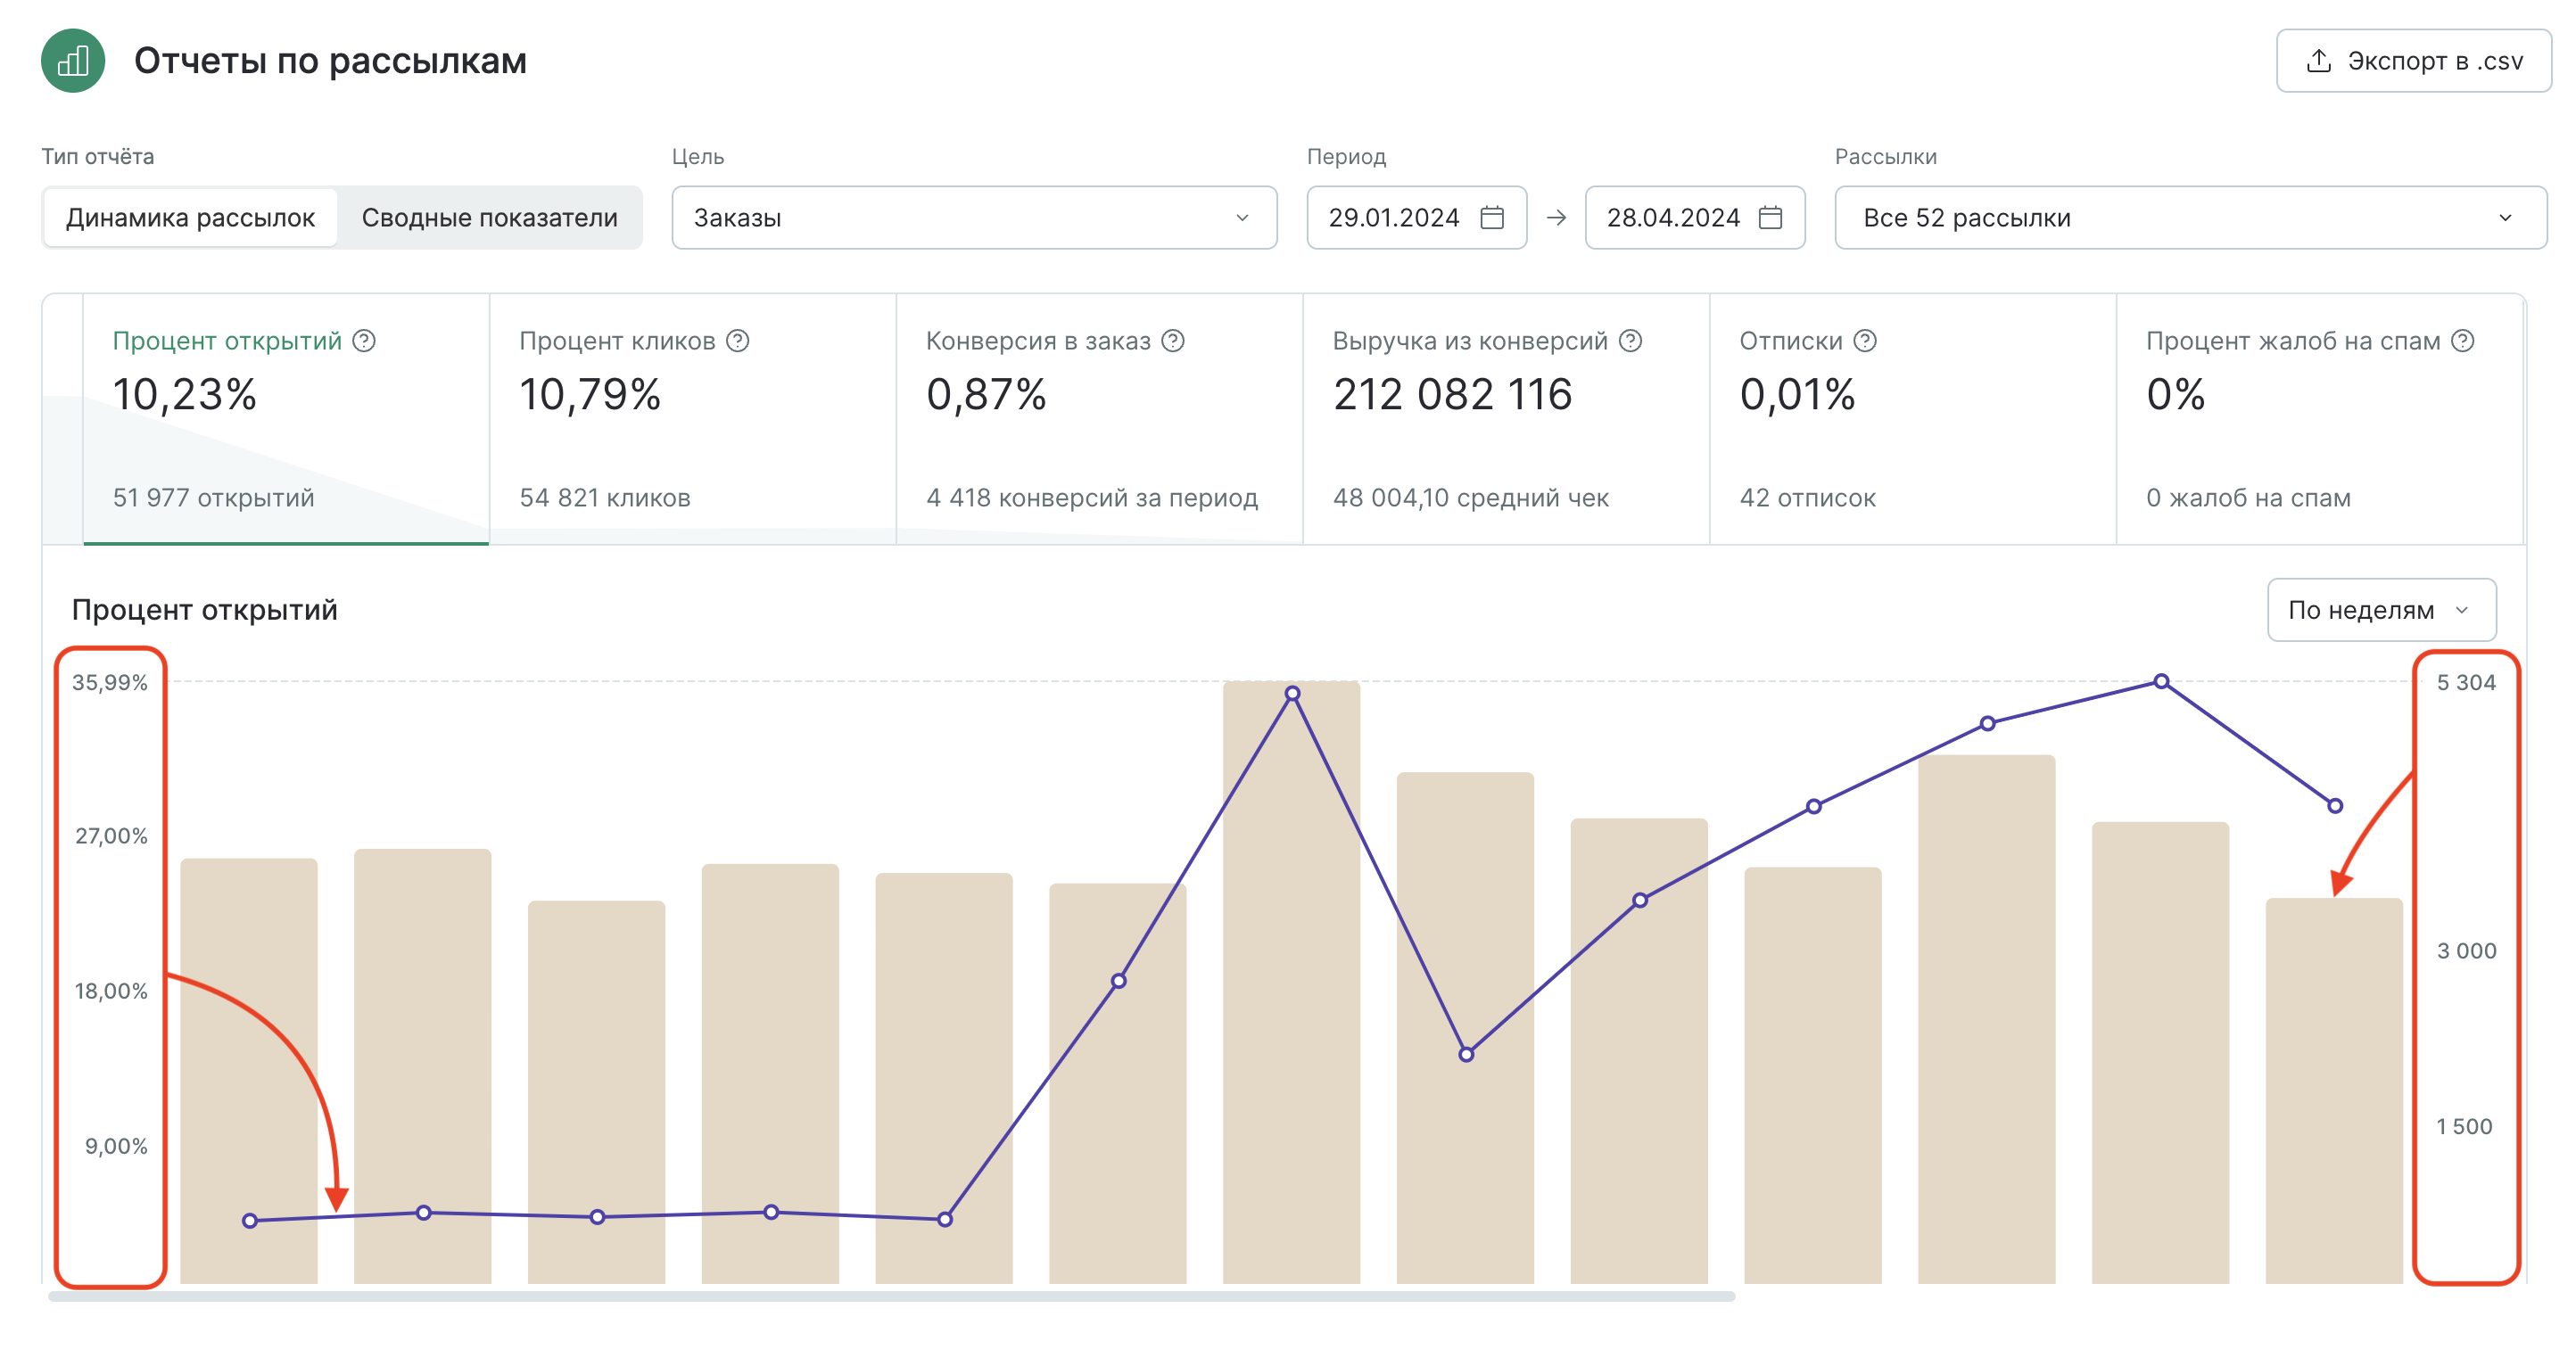2576x1366 pixels.
Task: Click the first line point on the chart
Action: click(250, 1220)
